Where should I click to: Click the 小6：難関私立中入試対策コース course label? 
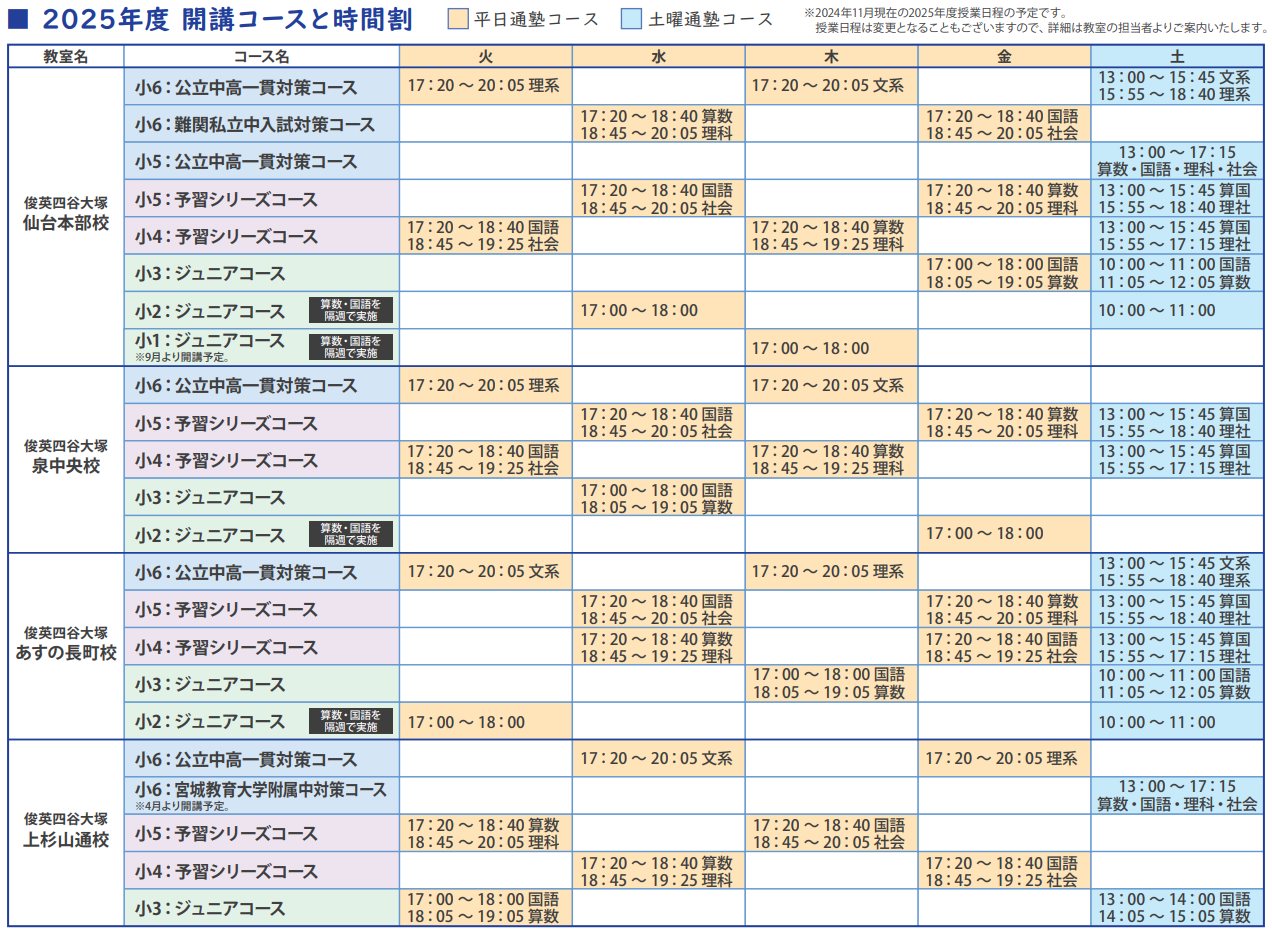255,124
